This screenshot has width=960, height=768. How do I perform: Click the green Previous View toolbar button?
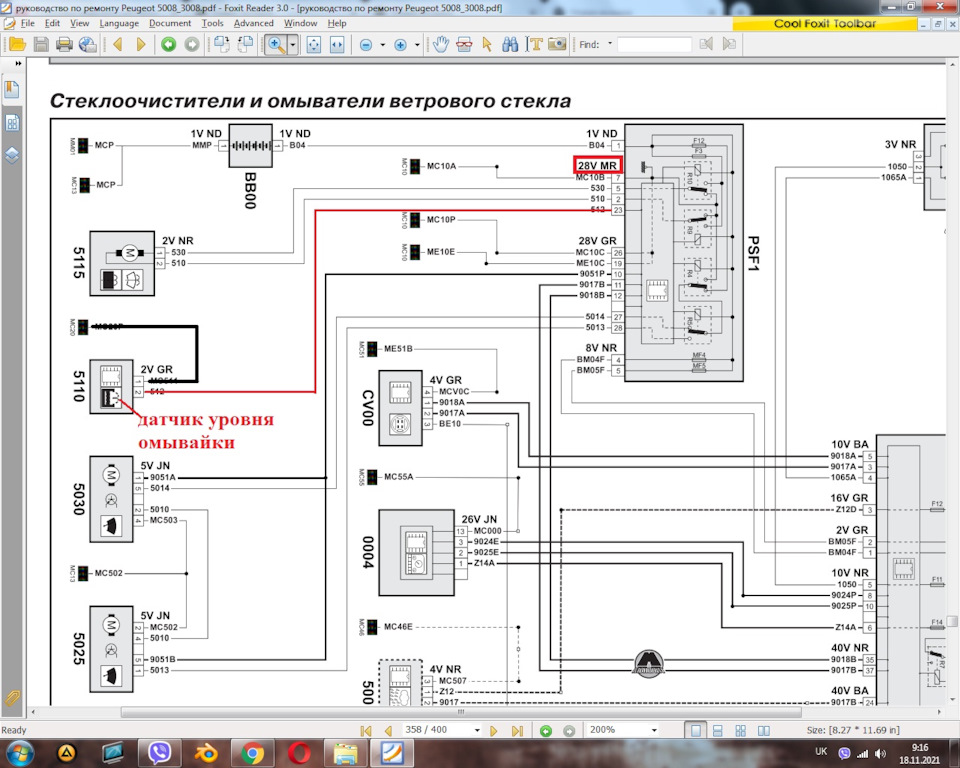pos(168,44)
